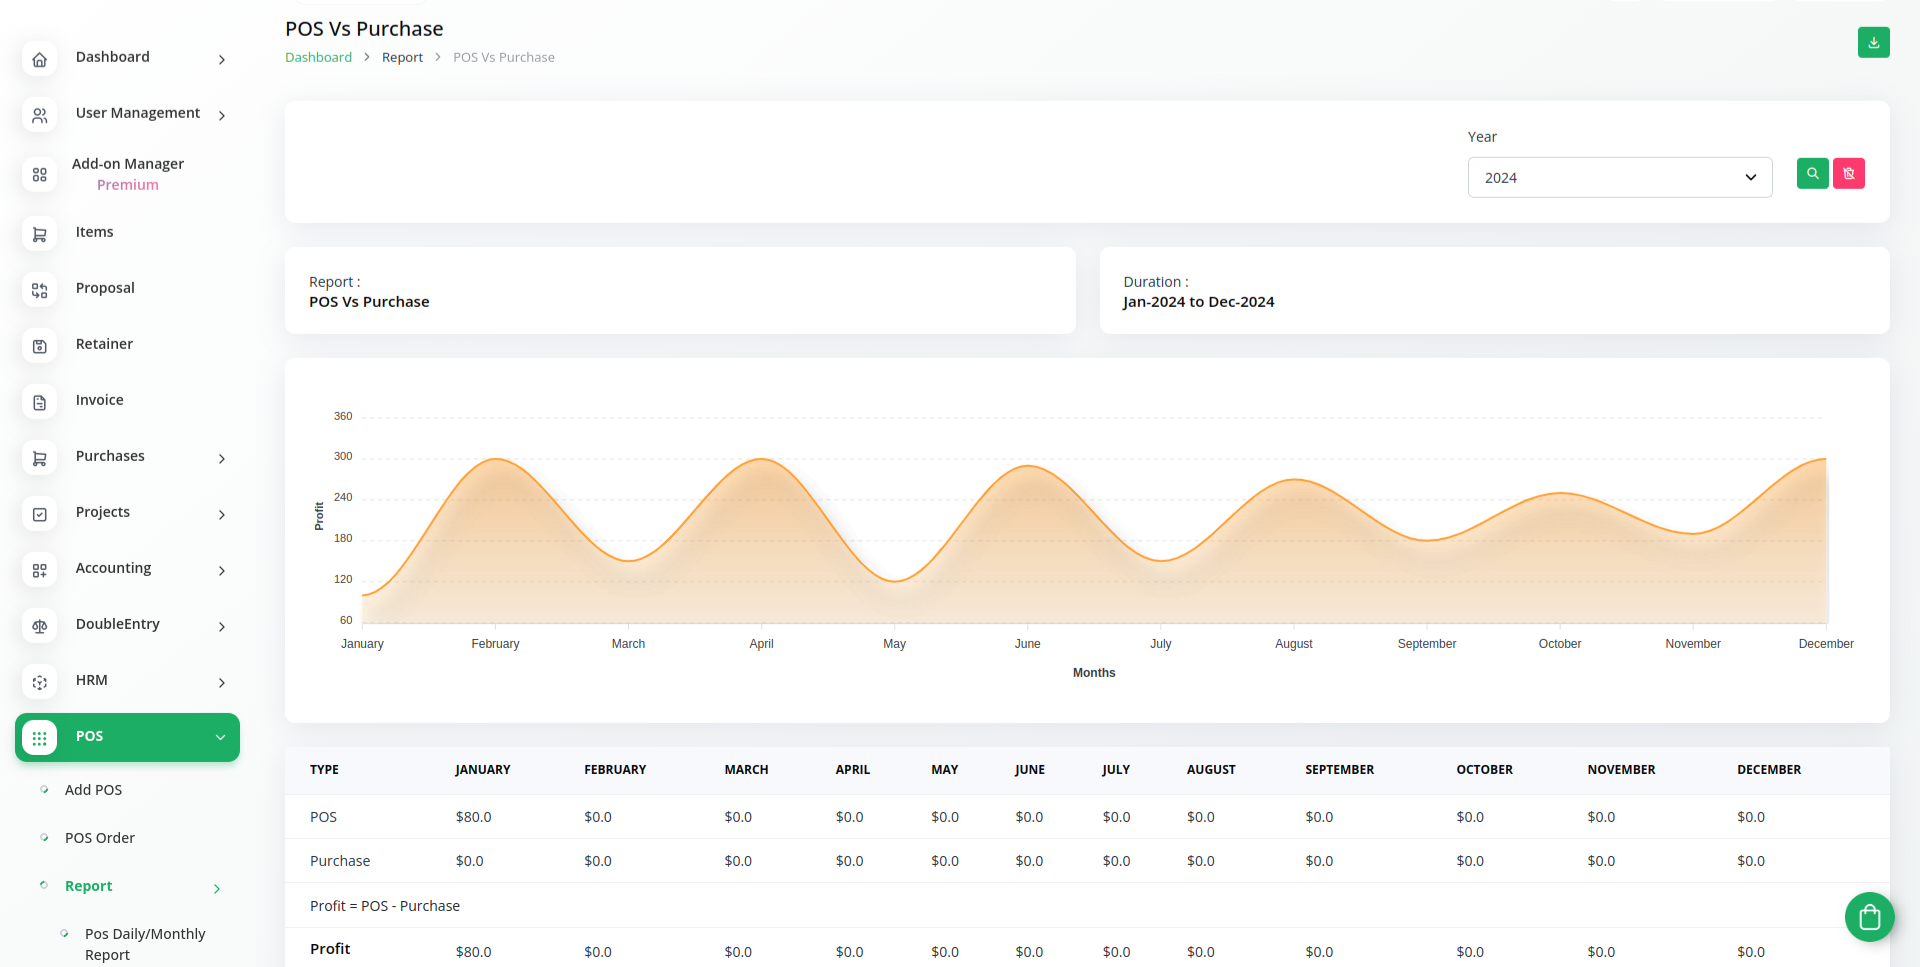The height and width of the screenshot is (967, 1920).
Task: Click the POS row January $80.0 cell
Action: click(473, 817)
